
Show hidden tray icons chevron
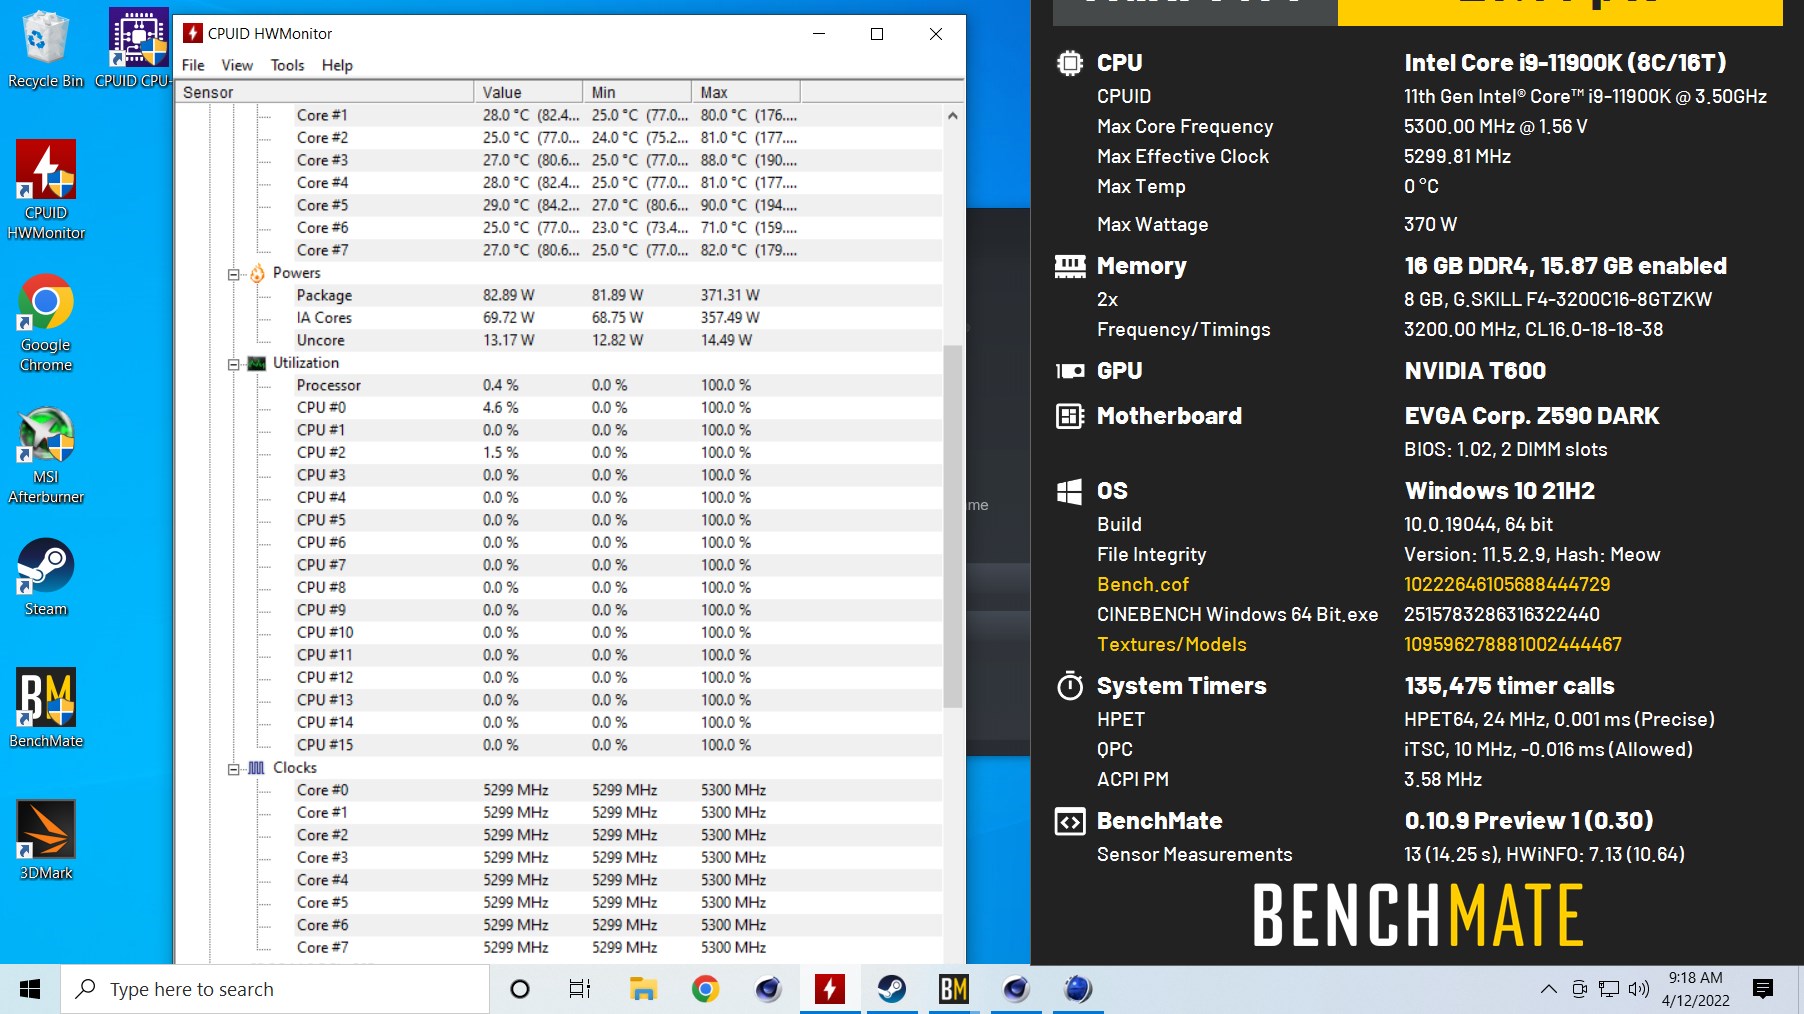[1548, 989]
